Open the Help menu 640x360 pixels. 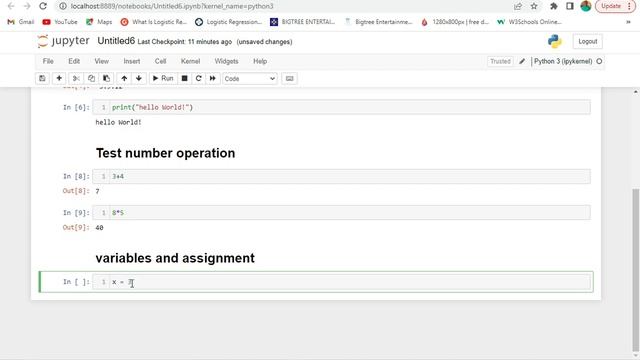[260, 61]
